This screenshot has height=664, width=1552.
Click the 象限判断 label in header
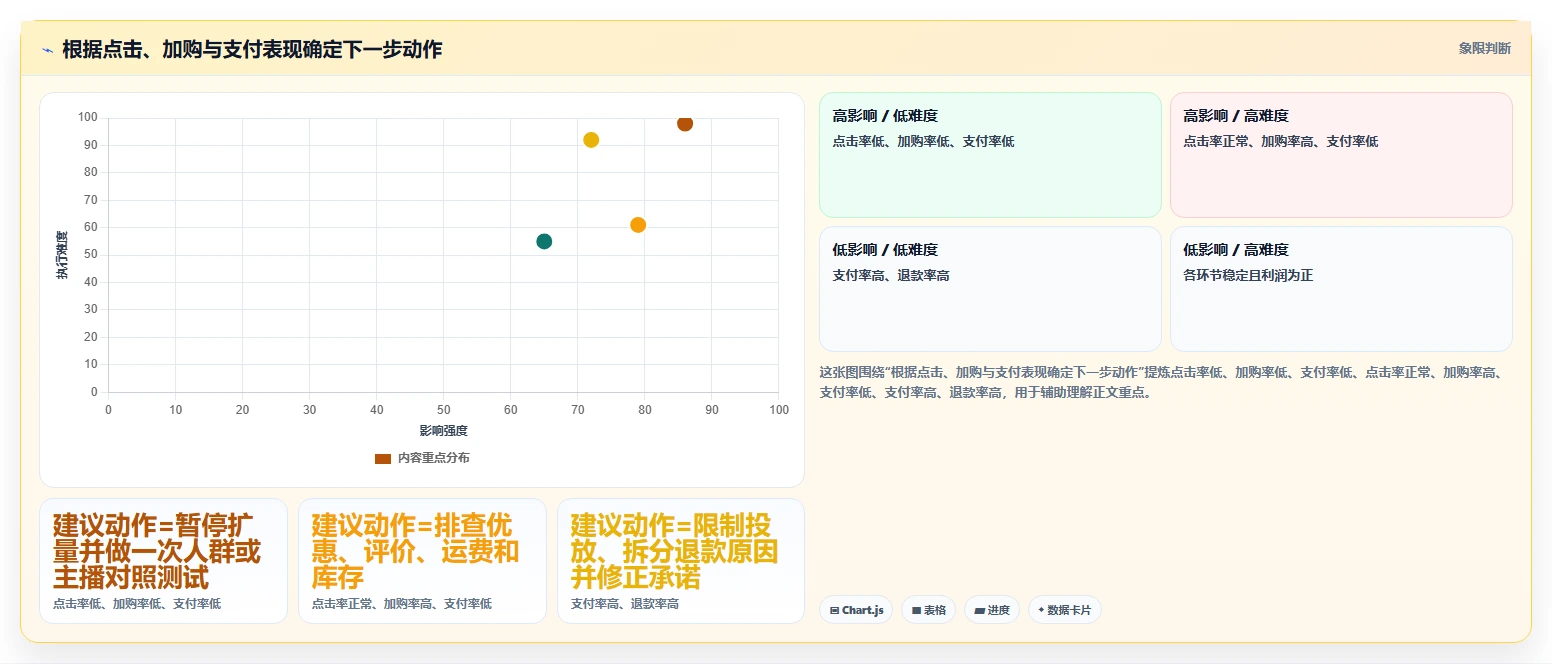click(x=1485, y=48)
